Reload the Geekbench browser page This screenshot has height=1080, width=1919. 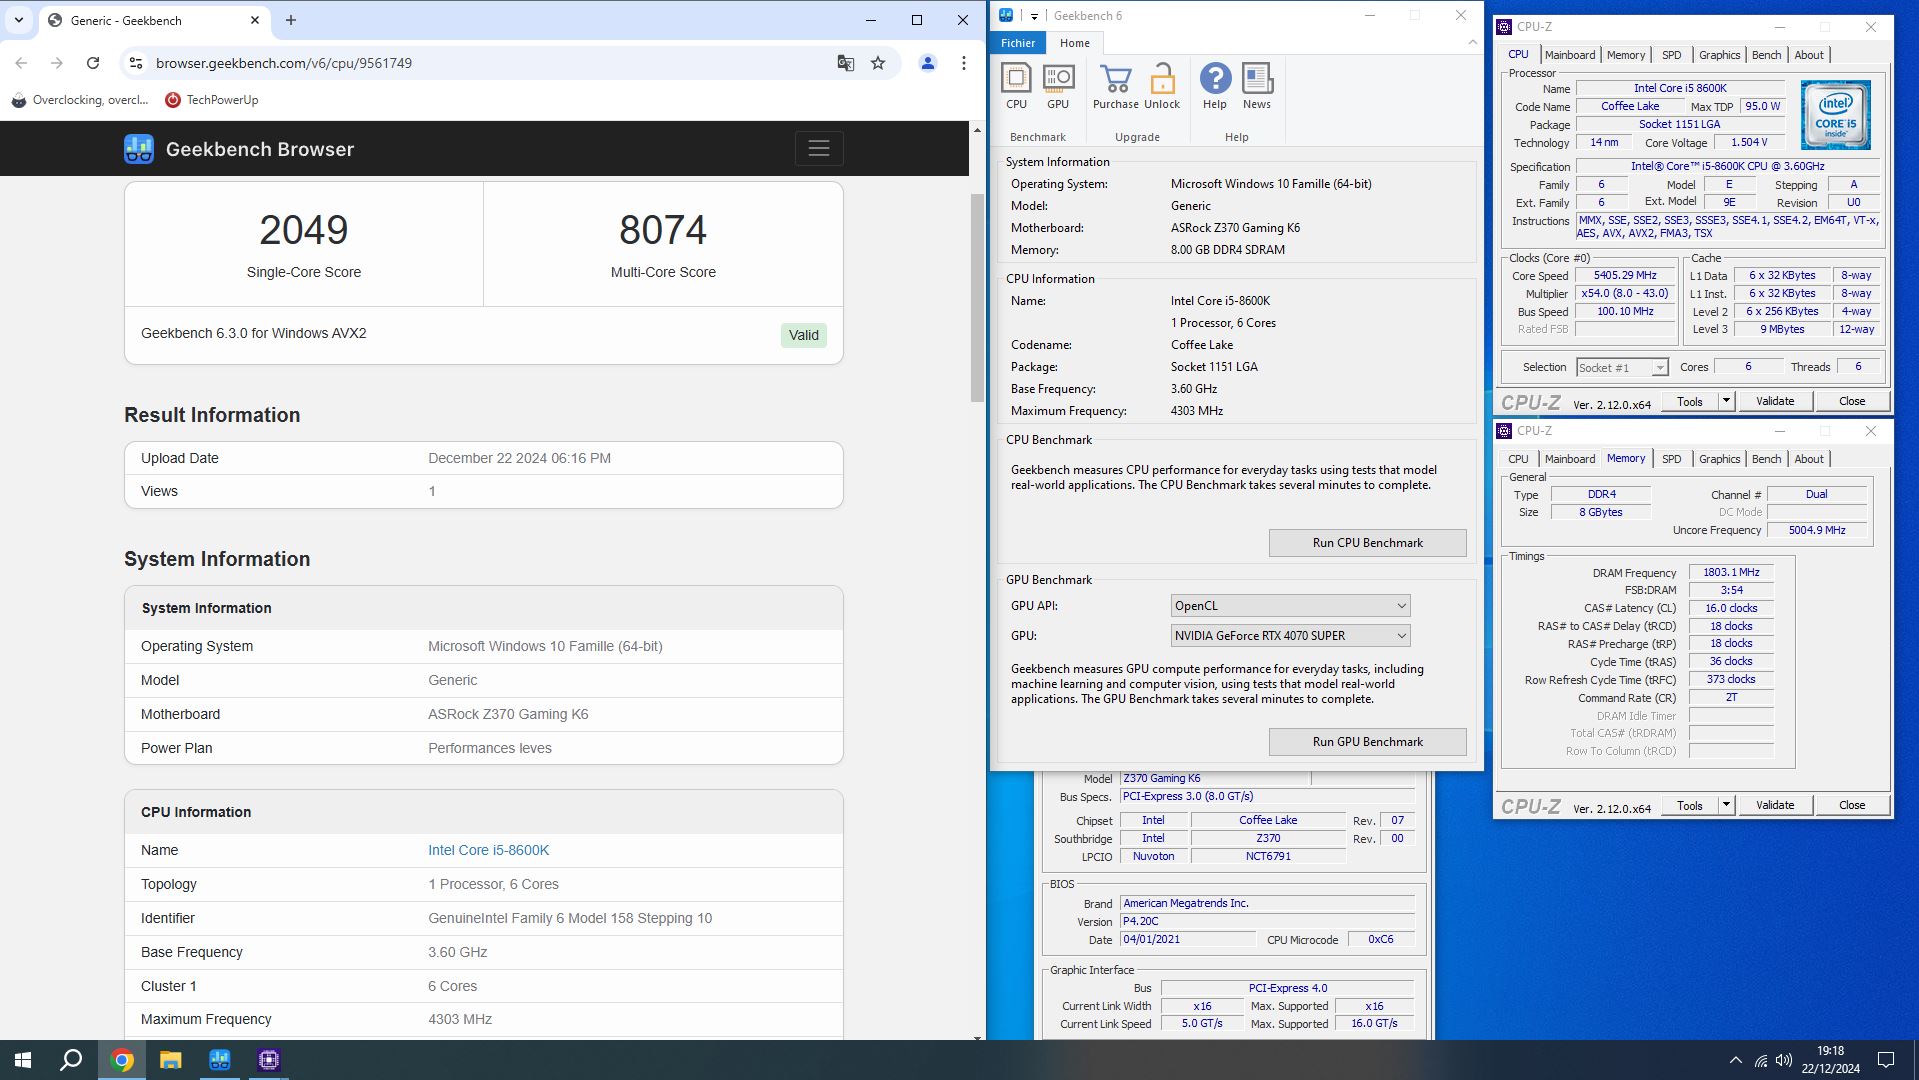(93, 63)
